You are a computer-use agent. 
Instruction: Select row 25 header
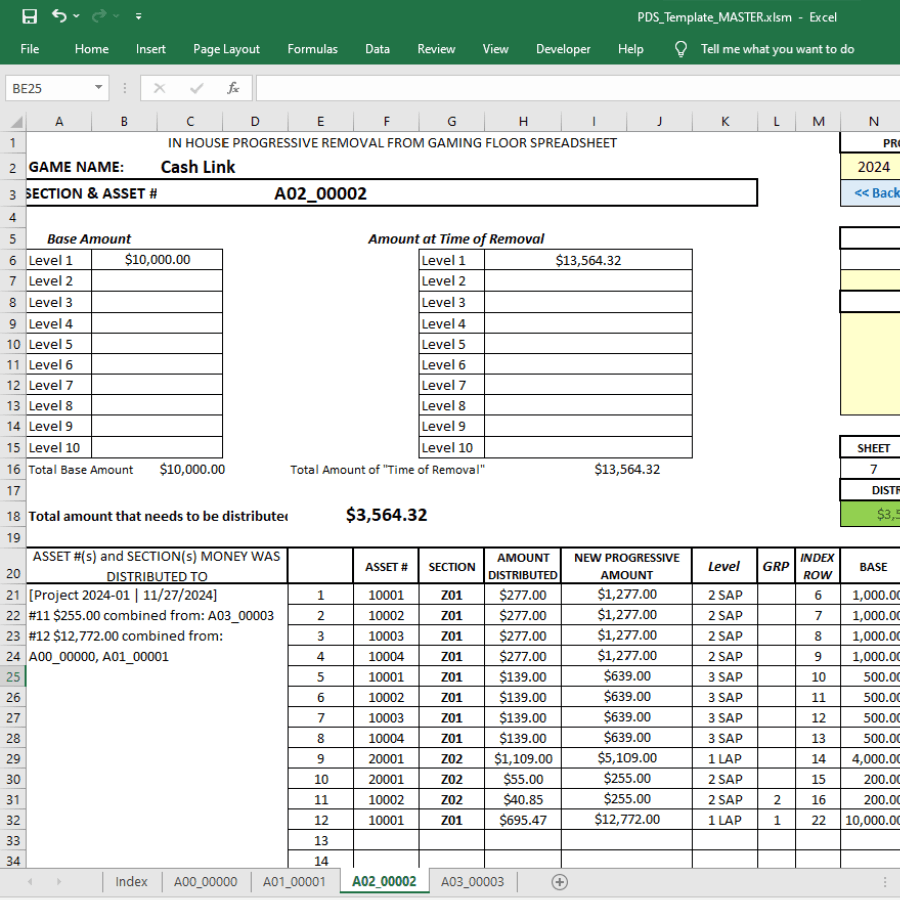[13, 677]
